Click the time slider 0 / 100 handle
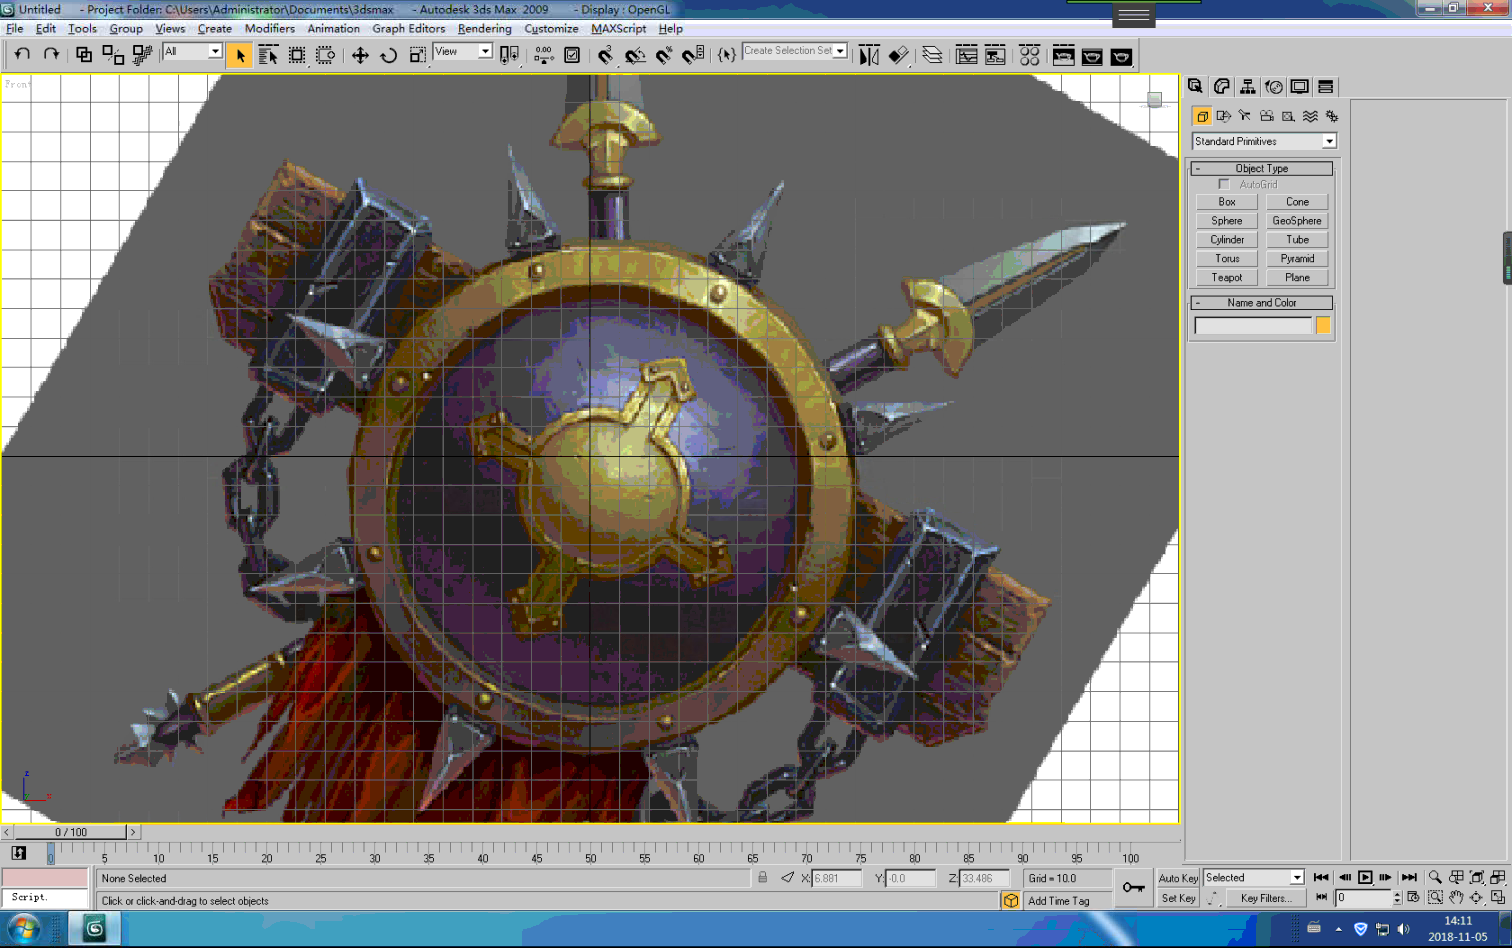Viewport: 1512px width, 948px height. coord(70,832)
